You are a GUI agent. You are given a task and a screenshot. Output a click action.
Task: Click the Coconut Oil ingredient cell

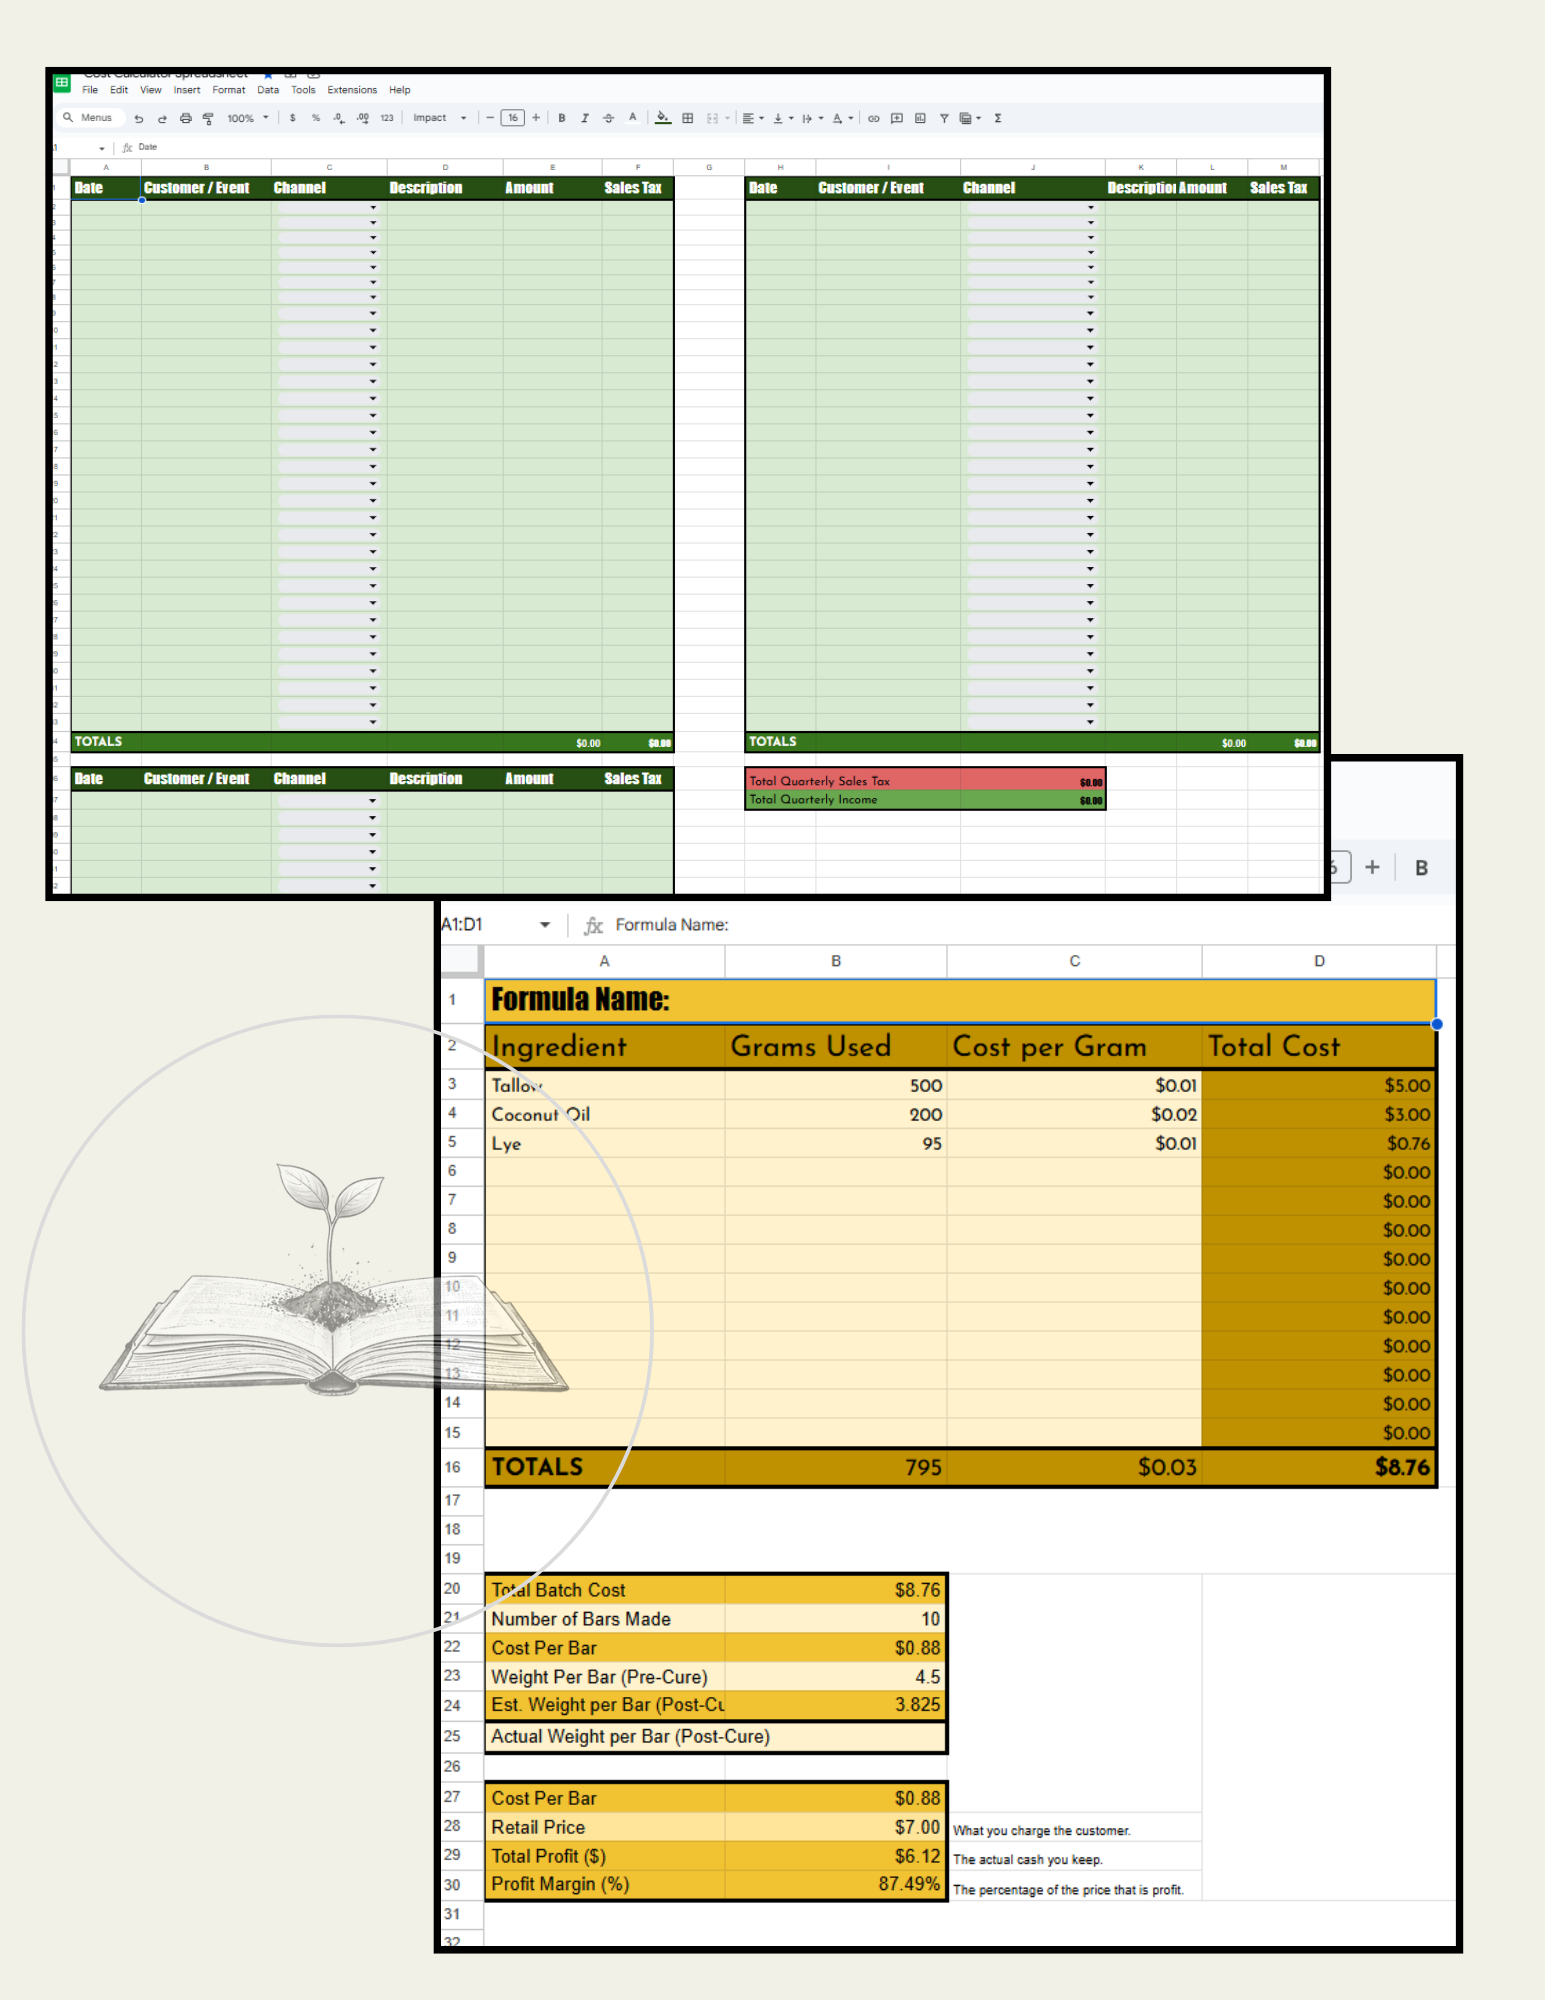[x=604, y=1114]
